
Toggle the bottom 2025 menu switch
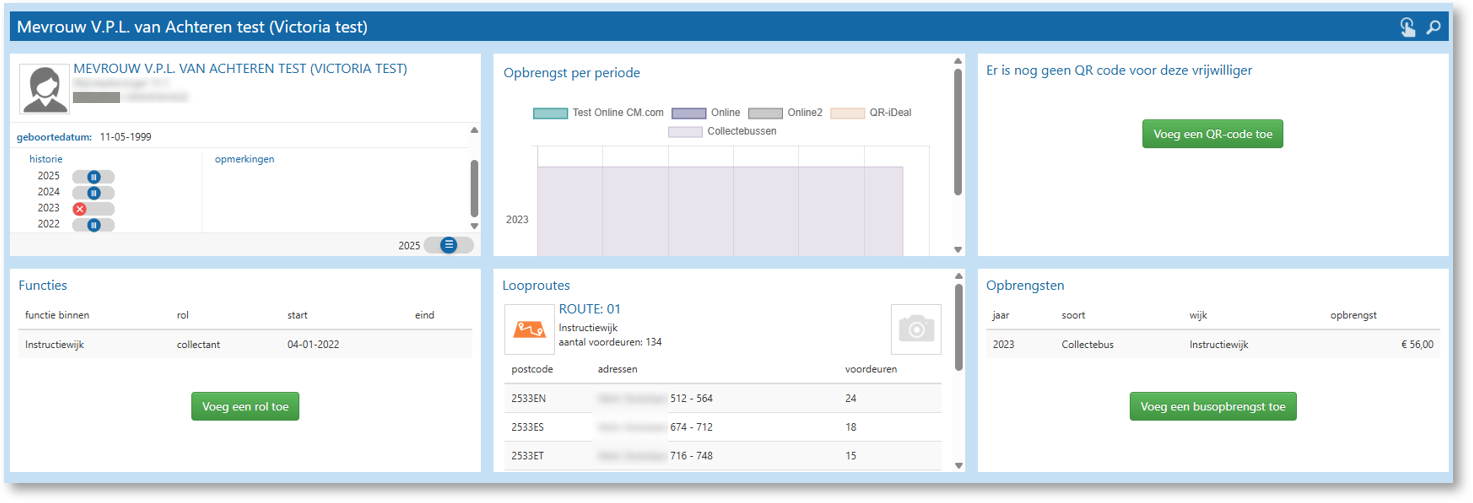[448, 245]
